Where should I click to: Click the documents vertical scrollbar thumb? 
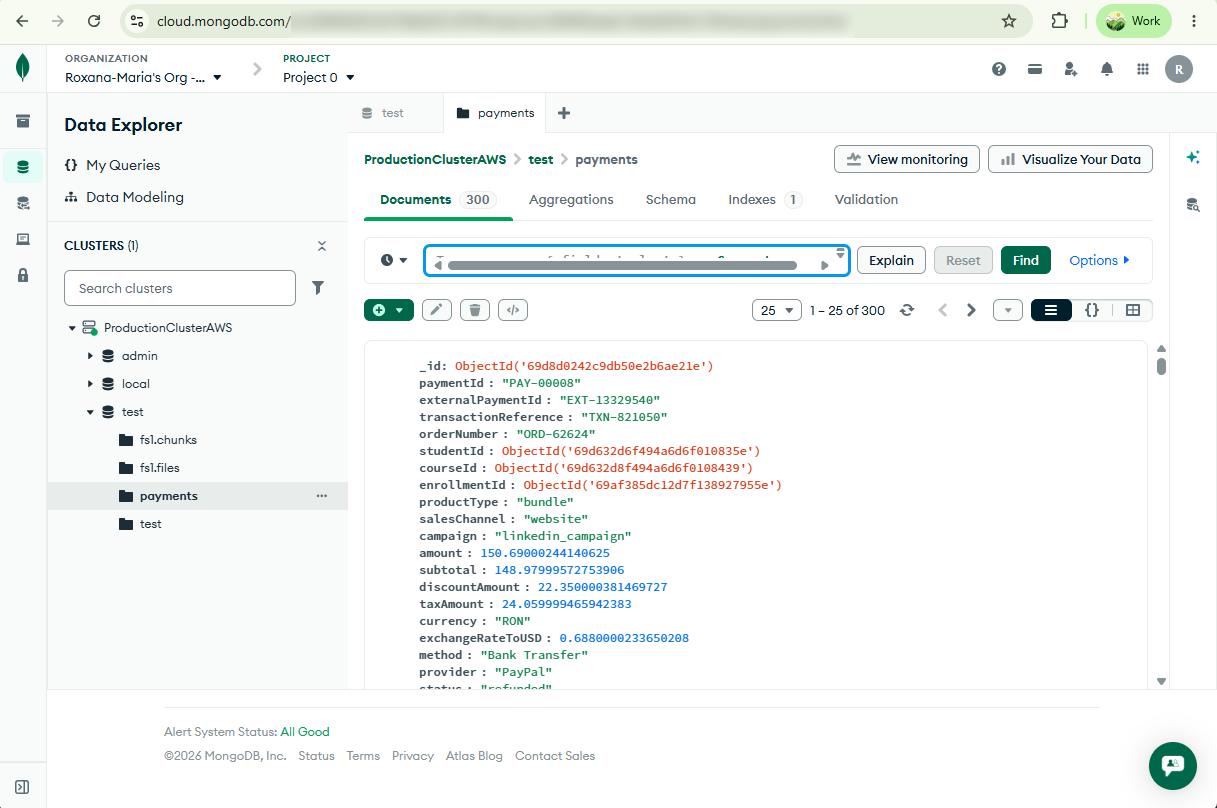pyautogui.click(x=1161, y=366)
